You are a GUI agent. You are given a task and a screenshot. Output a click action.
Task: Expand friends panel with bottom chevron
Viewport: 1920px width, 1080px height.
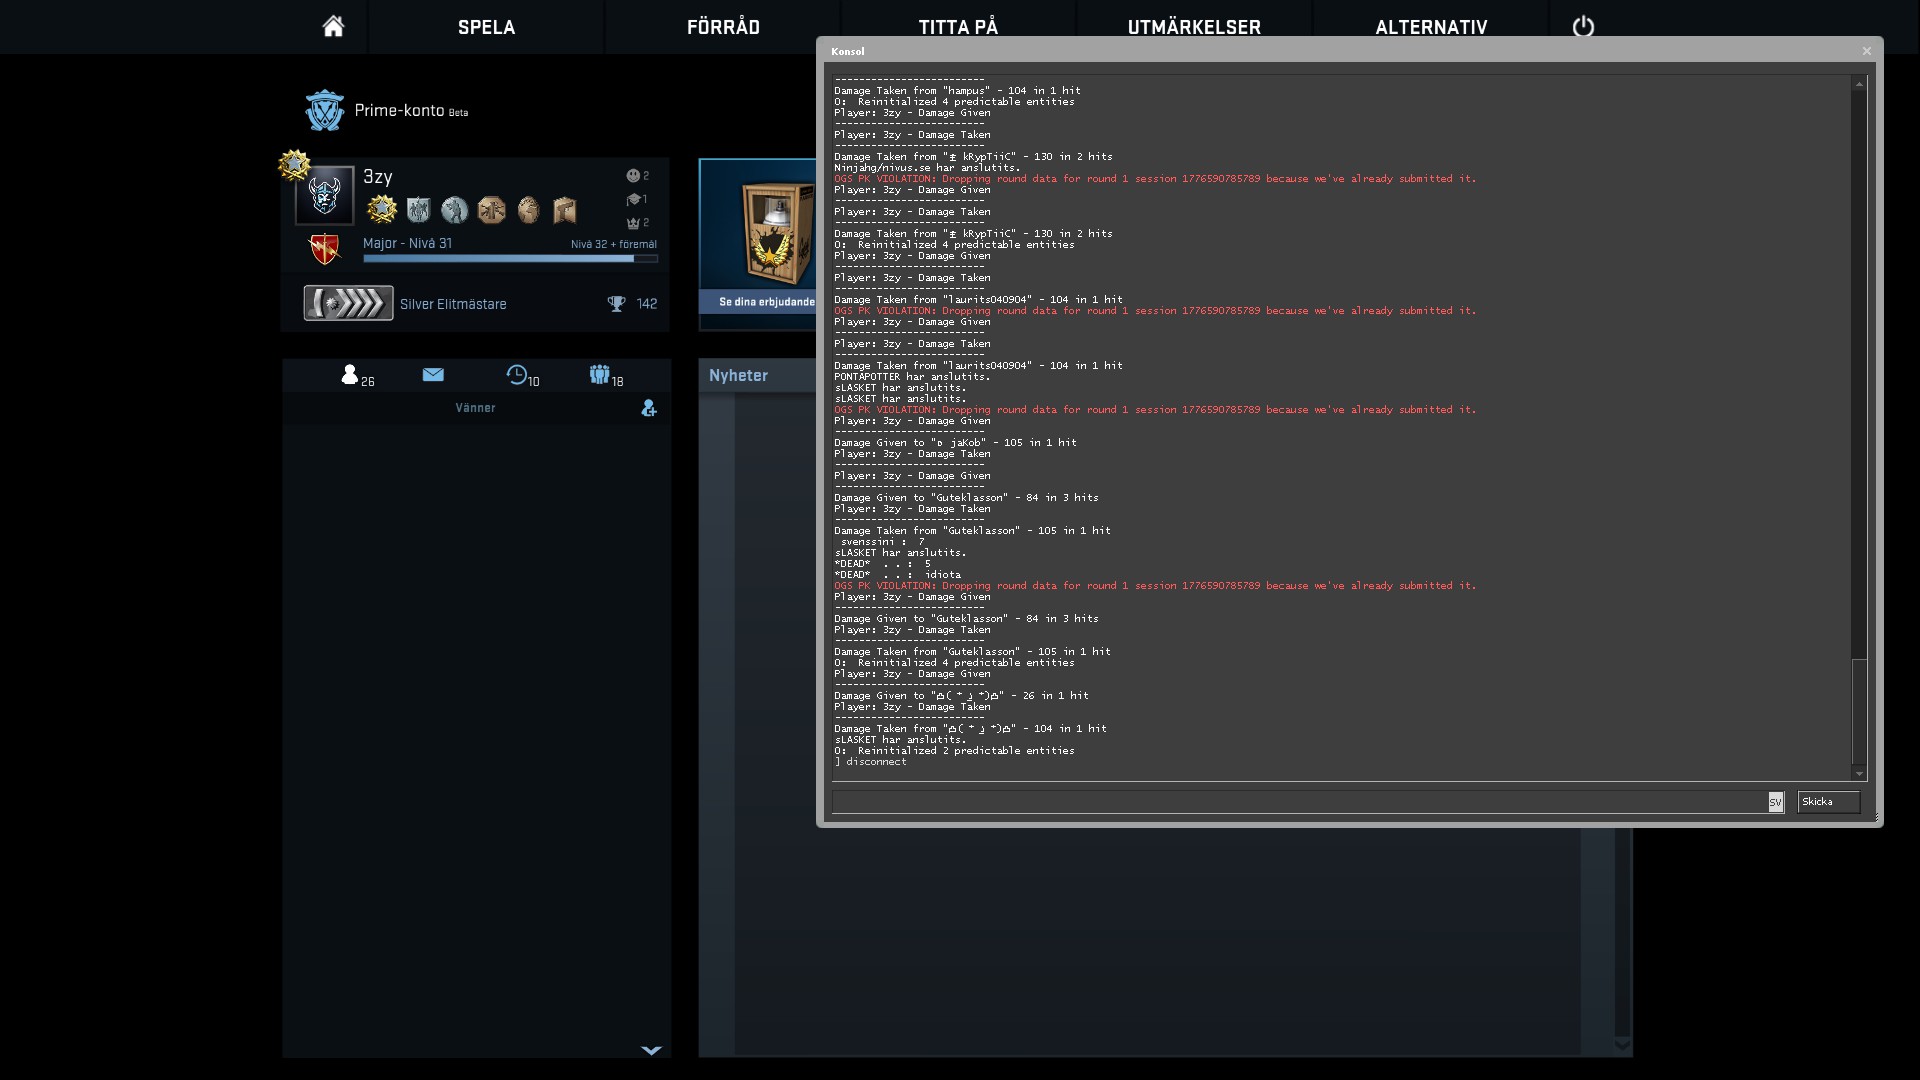tap(651, 1050)
